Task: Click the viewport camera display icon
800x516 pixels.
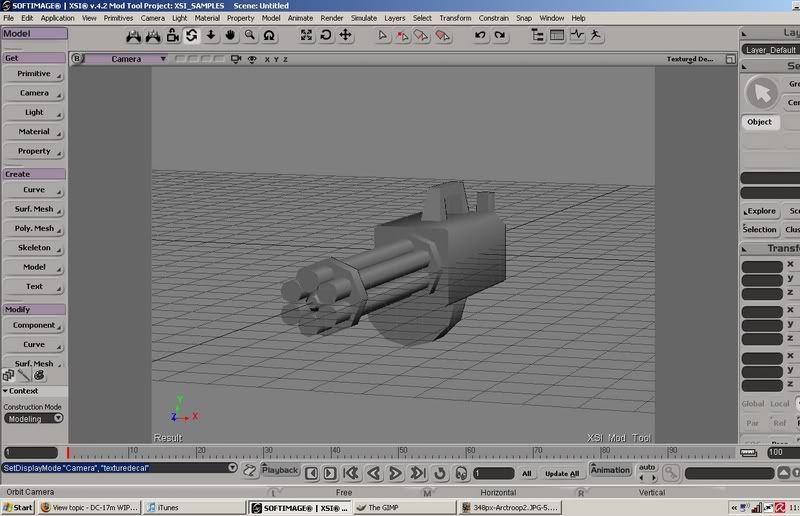Action: tap(236, 59)
